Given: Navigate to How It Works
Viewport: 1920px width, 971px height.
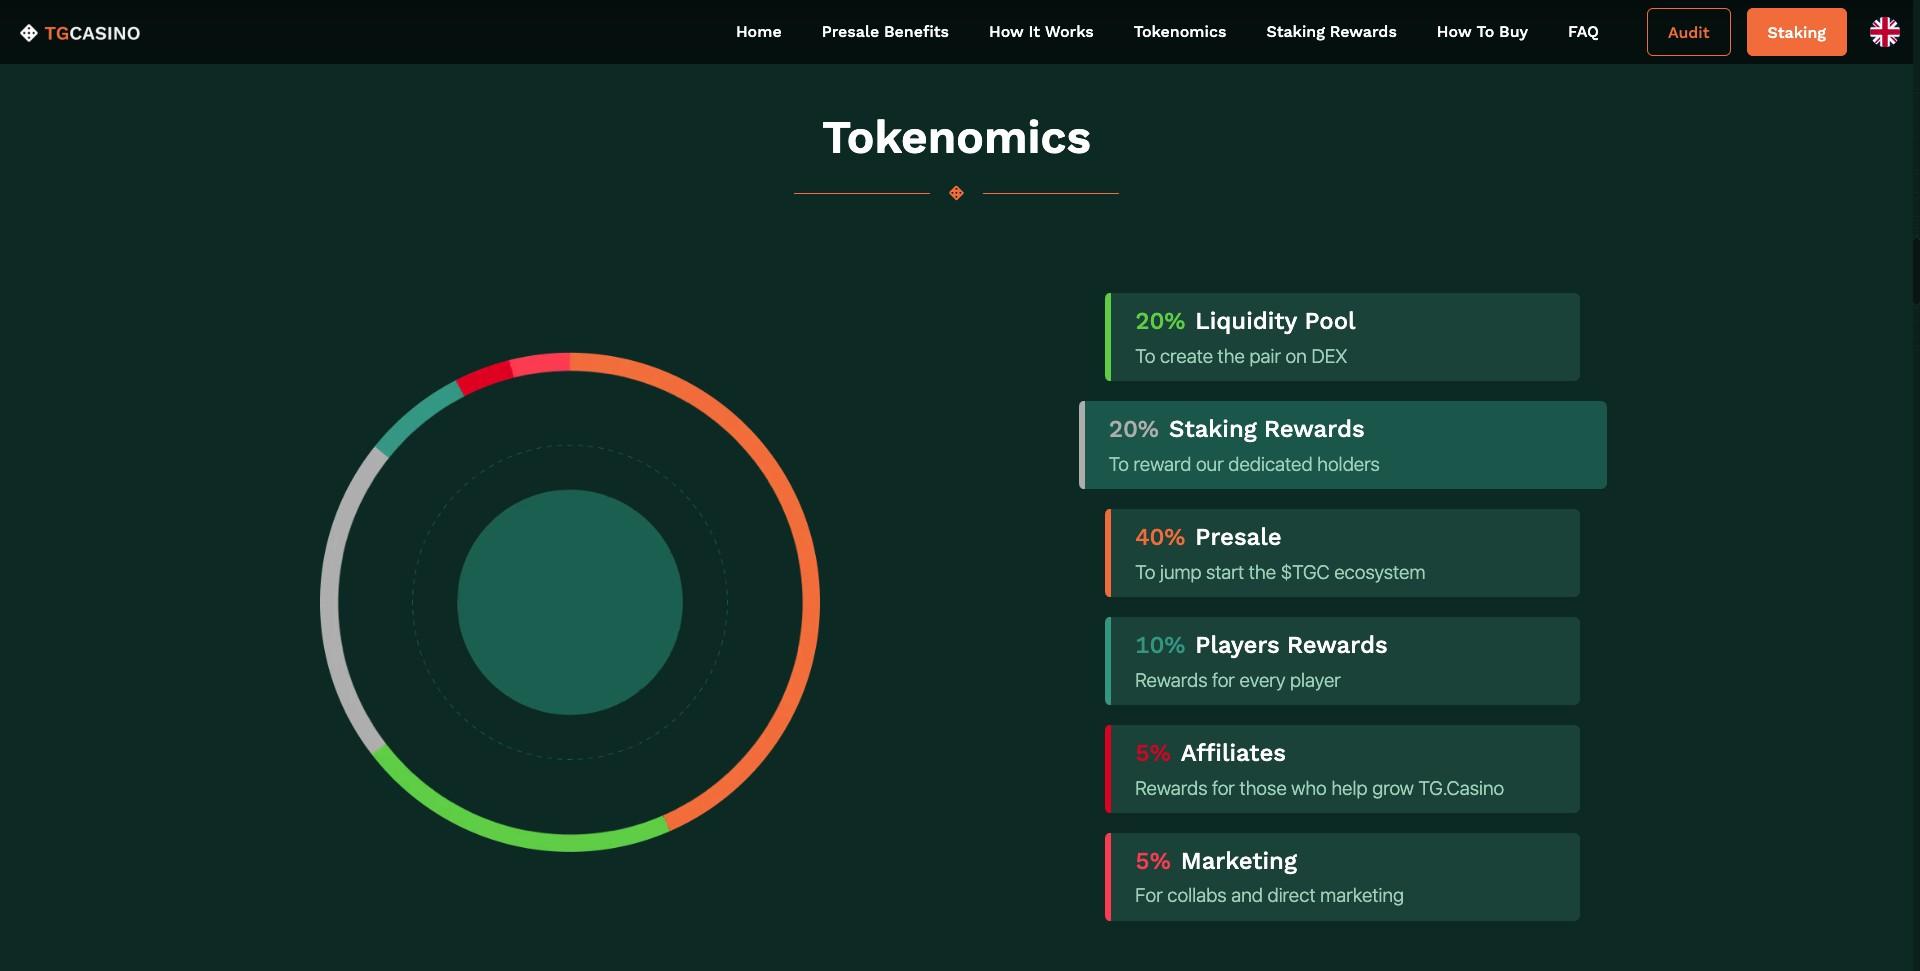Looking at the screenshot, I should 1041,32.
